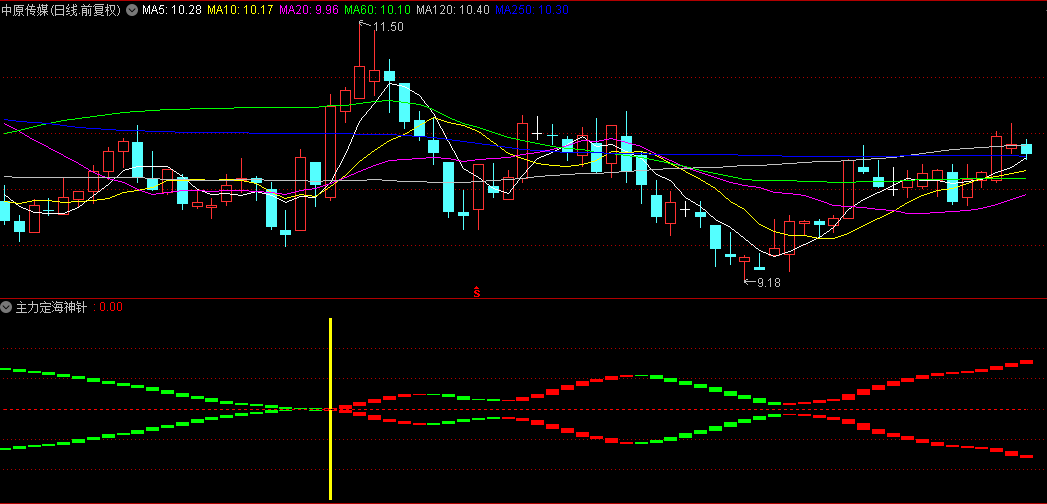Click the 0.00 indicator value
1047x504 pixels.
(x=112, y=307)
